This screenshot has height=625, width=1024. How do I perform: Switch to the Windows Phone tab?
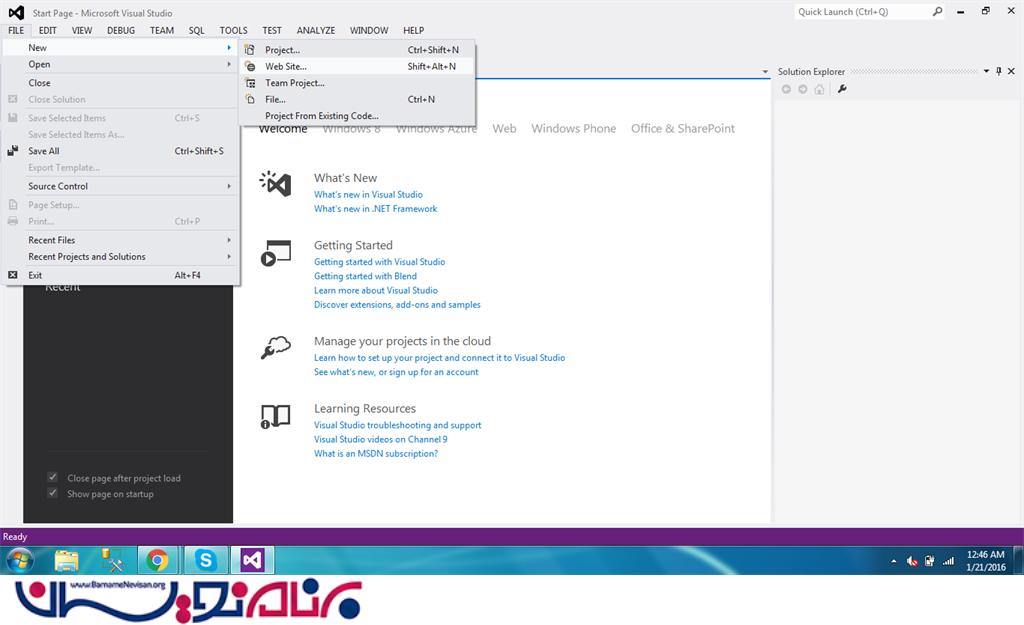point(573,129)
